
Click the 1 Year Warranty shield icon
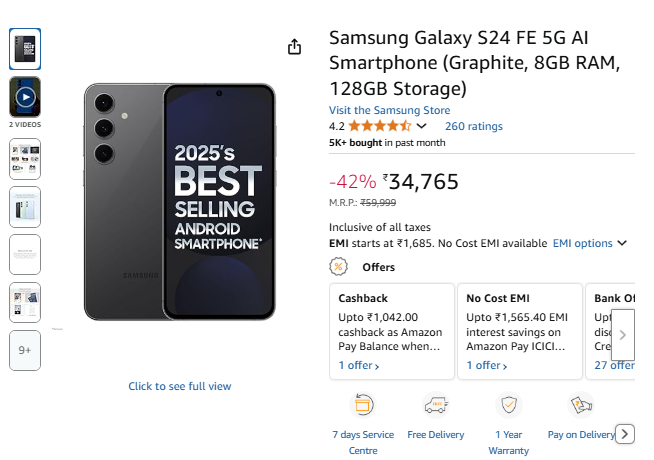click(x=509, y=405)
